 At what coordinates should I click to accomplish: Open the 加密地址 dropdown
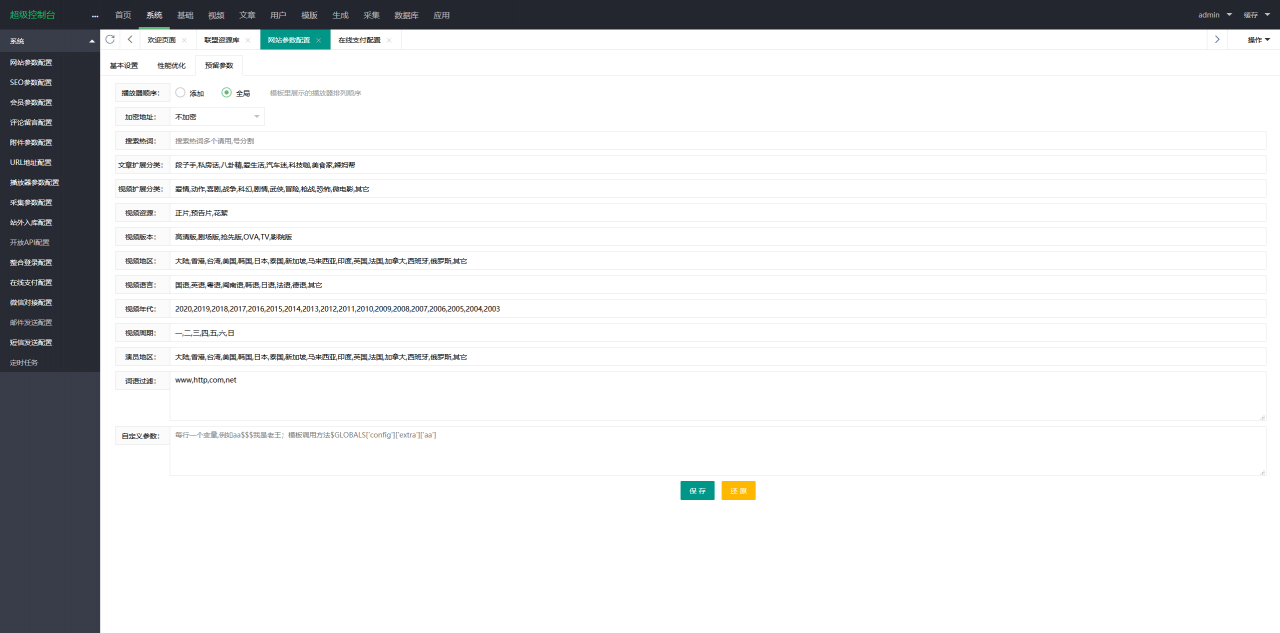tap(217, 117)
